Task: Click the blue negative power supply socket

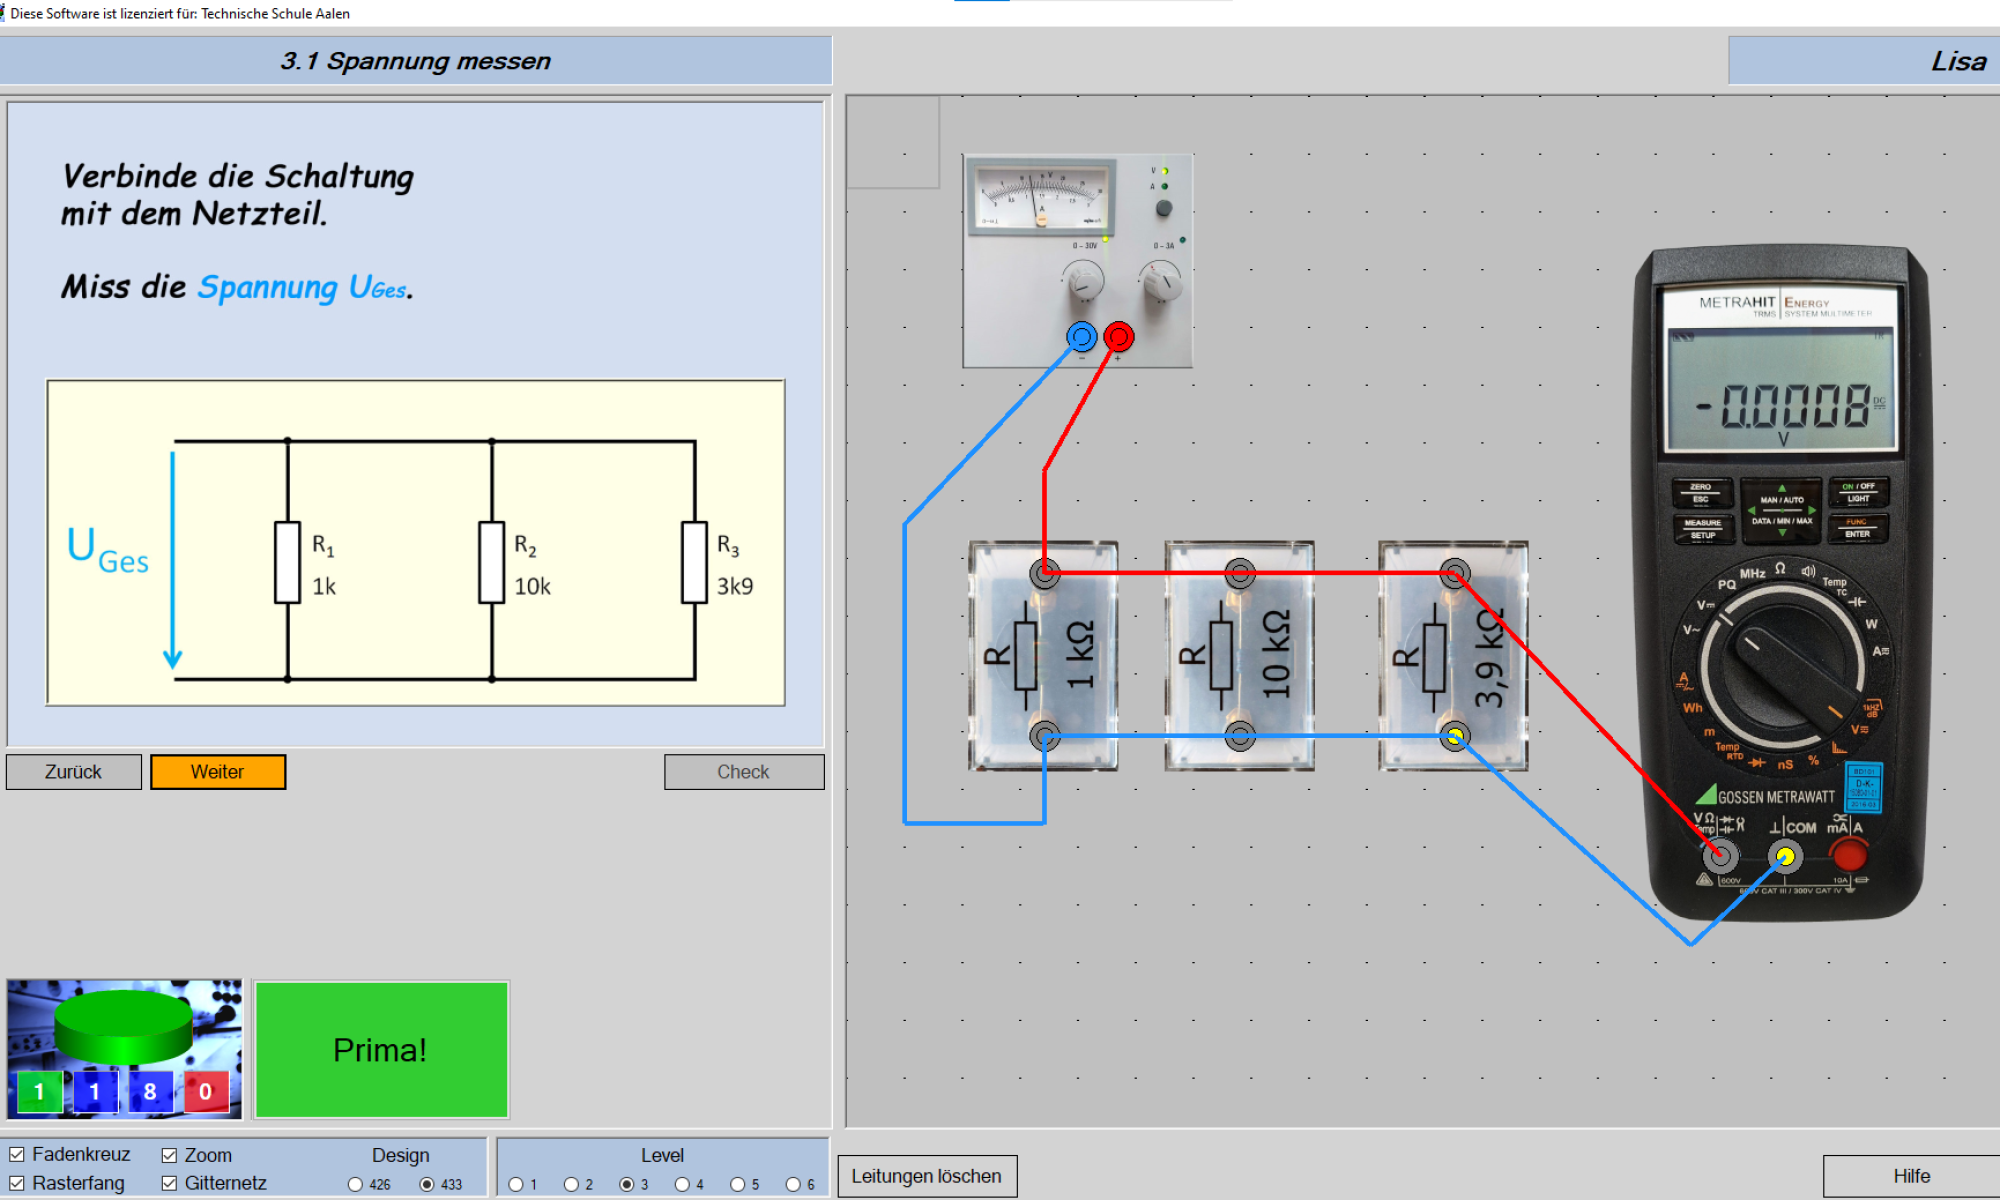Action: coord(1081,337)
